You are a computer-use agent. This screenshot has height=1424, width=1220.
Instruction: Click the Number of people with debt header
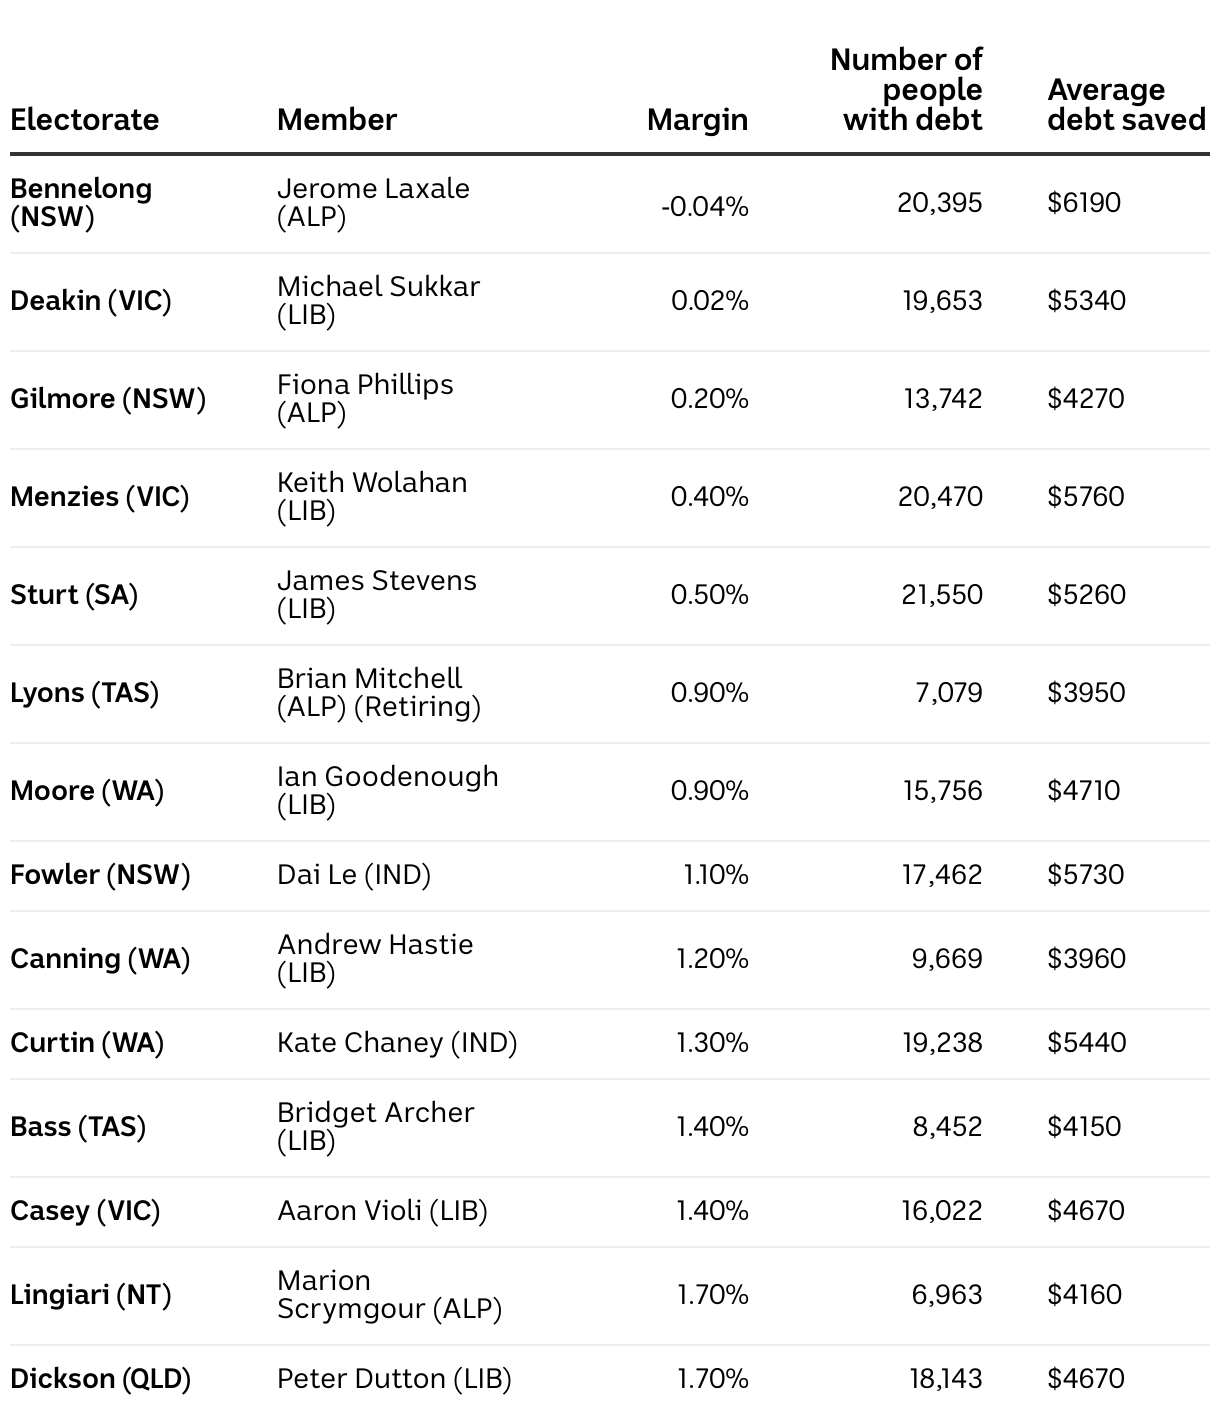click(906, 90)
